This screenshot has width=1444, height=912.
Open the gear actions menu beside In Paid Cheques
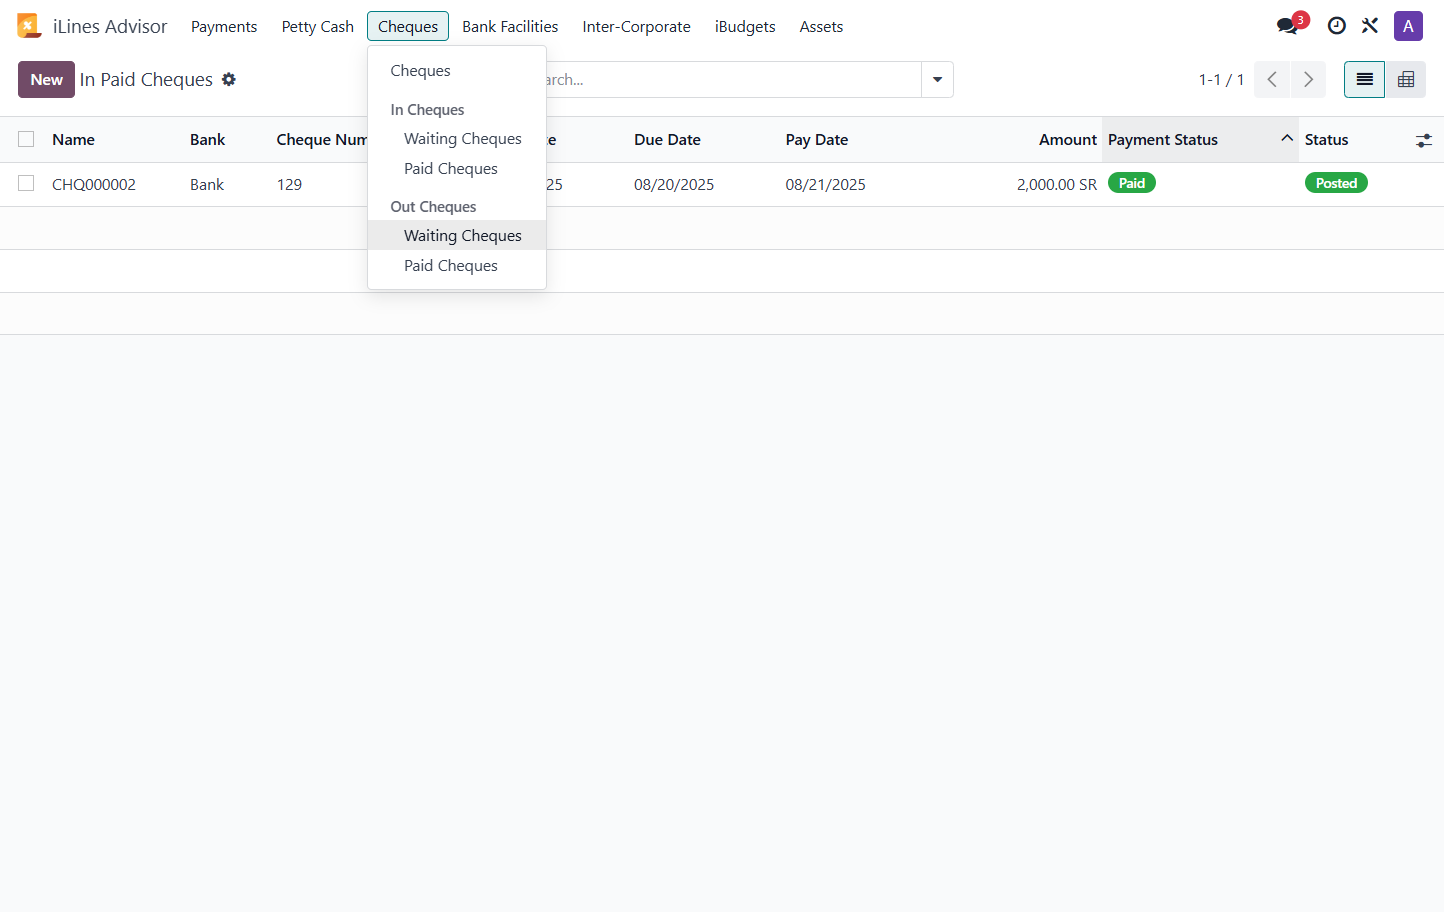pyautogui.click(x=229, y=79)
